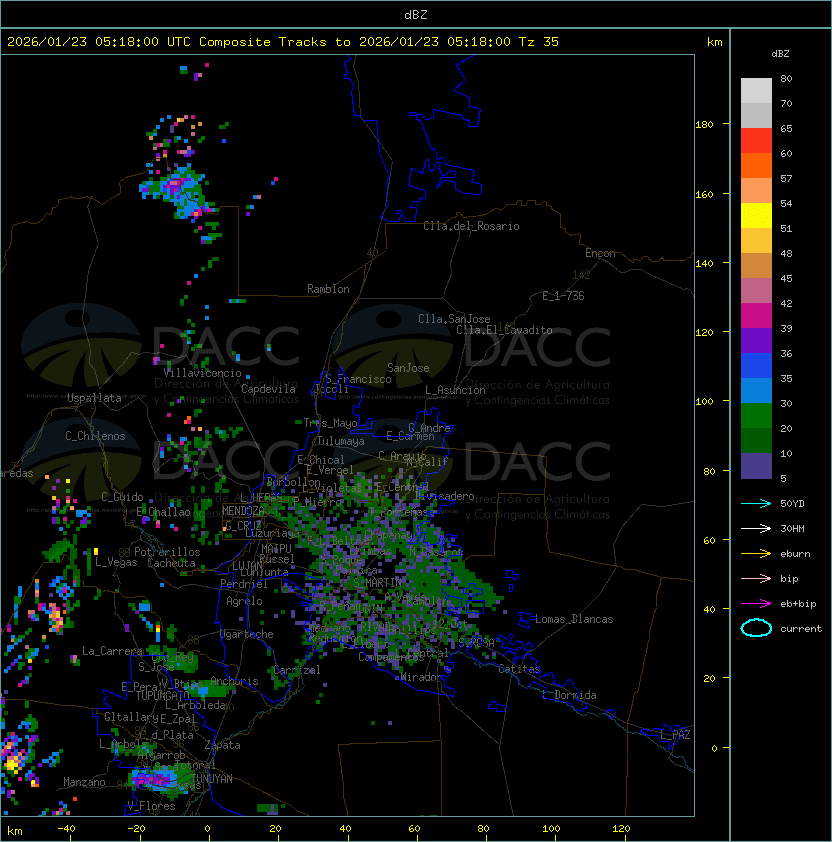The width and height of the screenshot is (832, 842).
Task: Click the Clla.SanJose map label
Action: pyautogui.click(x=454, y=319)
